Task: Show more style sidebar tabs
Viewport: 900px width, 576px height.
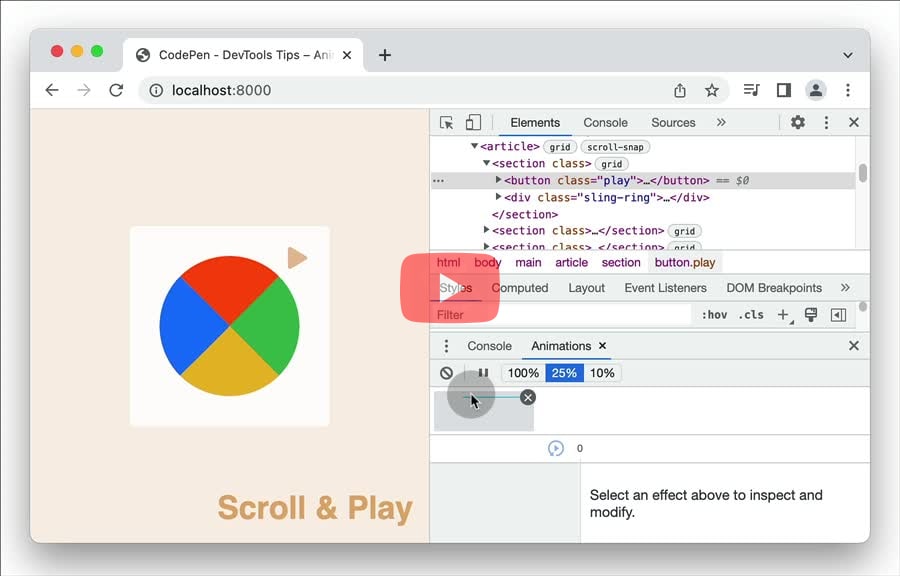Action: (x=845, y=287)
